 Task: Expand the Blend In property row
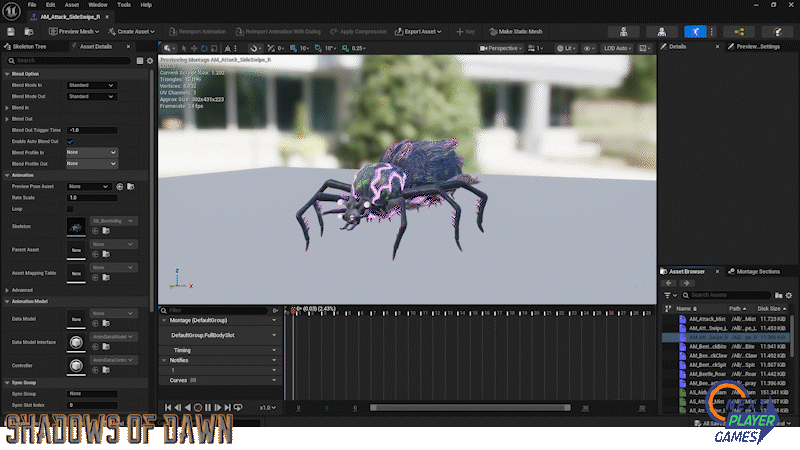tap(7, 108)
